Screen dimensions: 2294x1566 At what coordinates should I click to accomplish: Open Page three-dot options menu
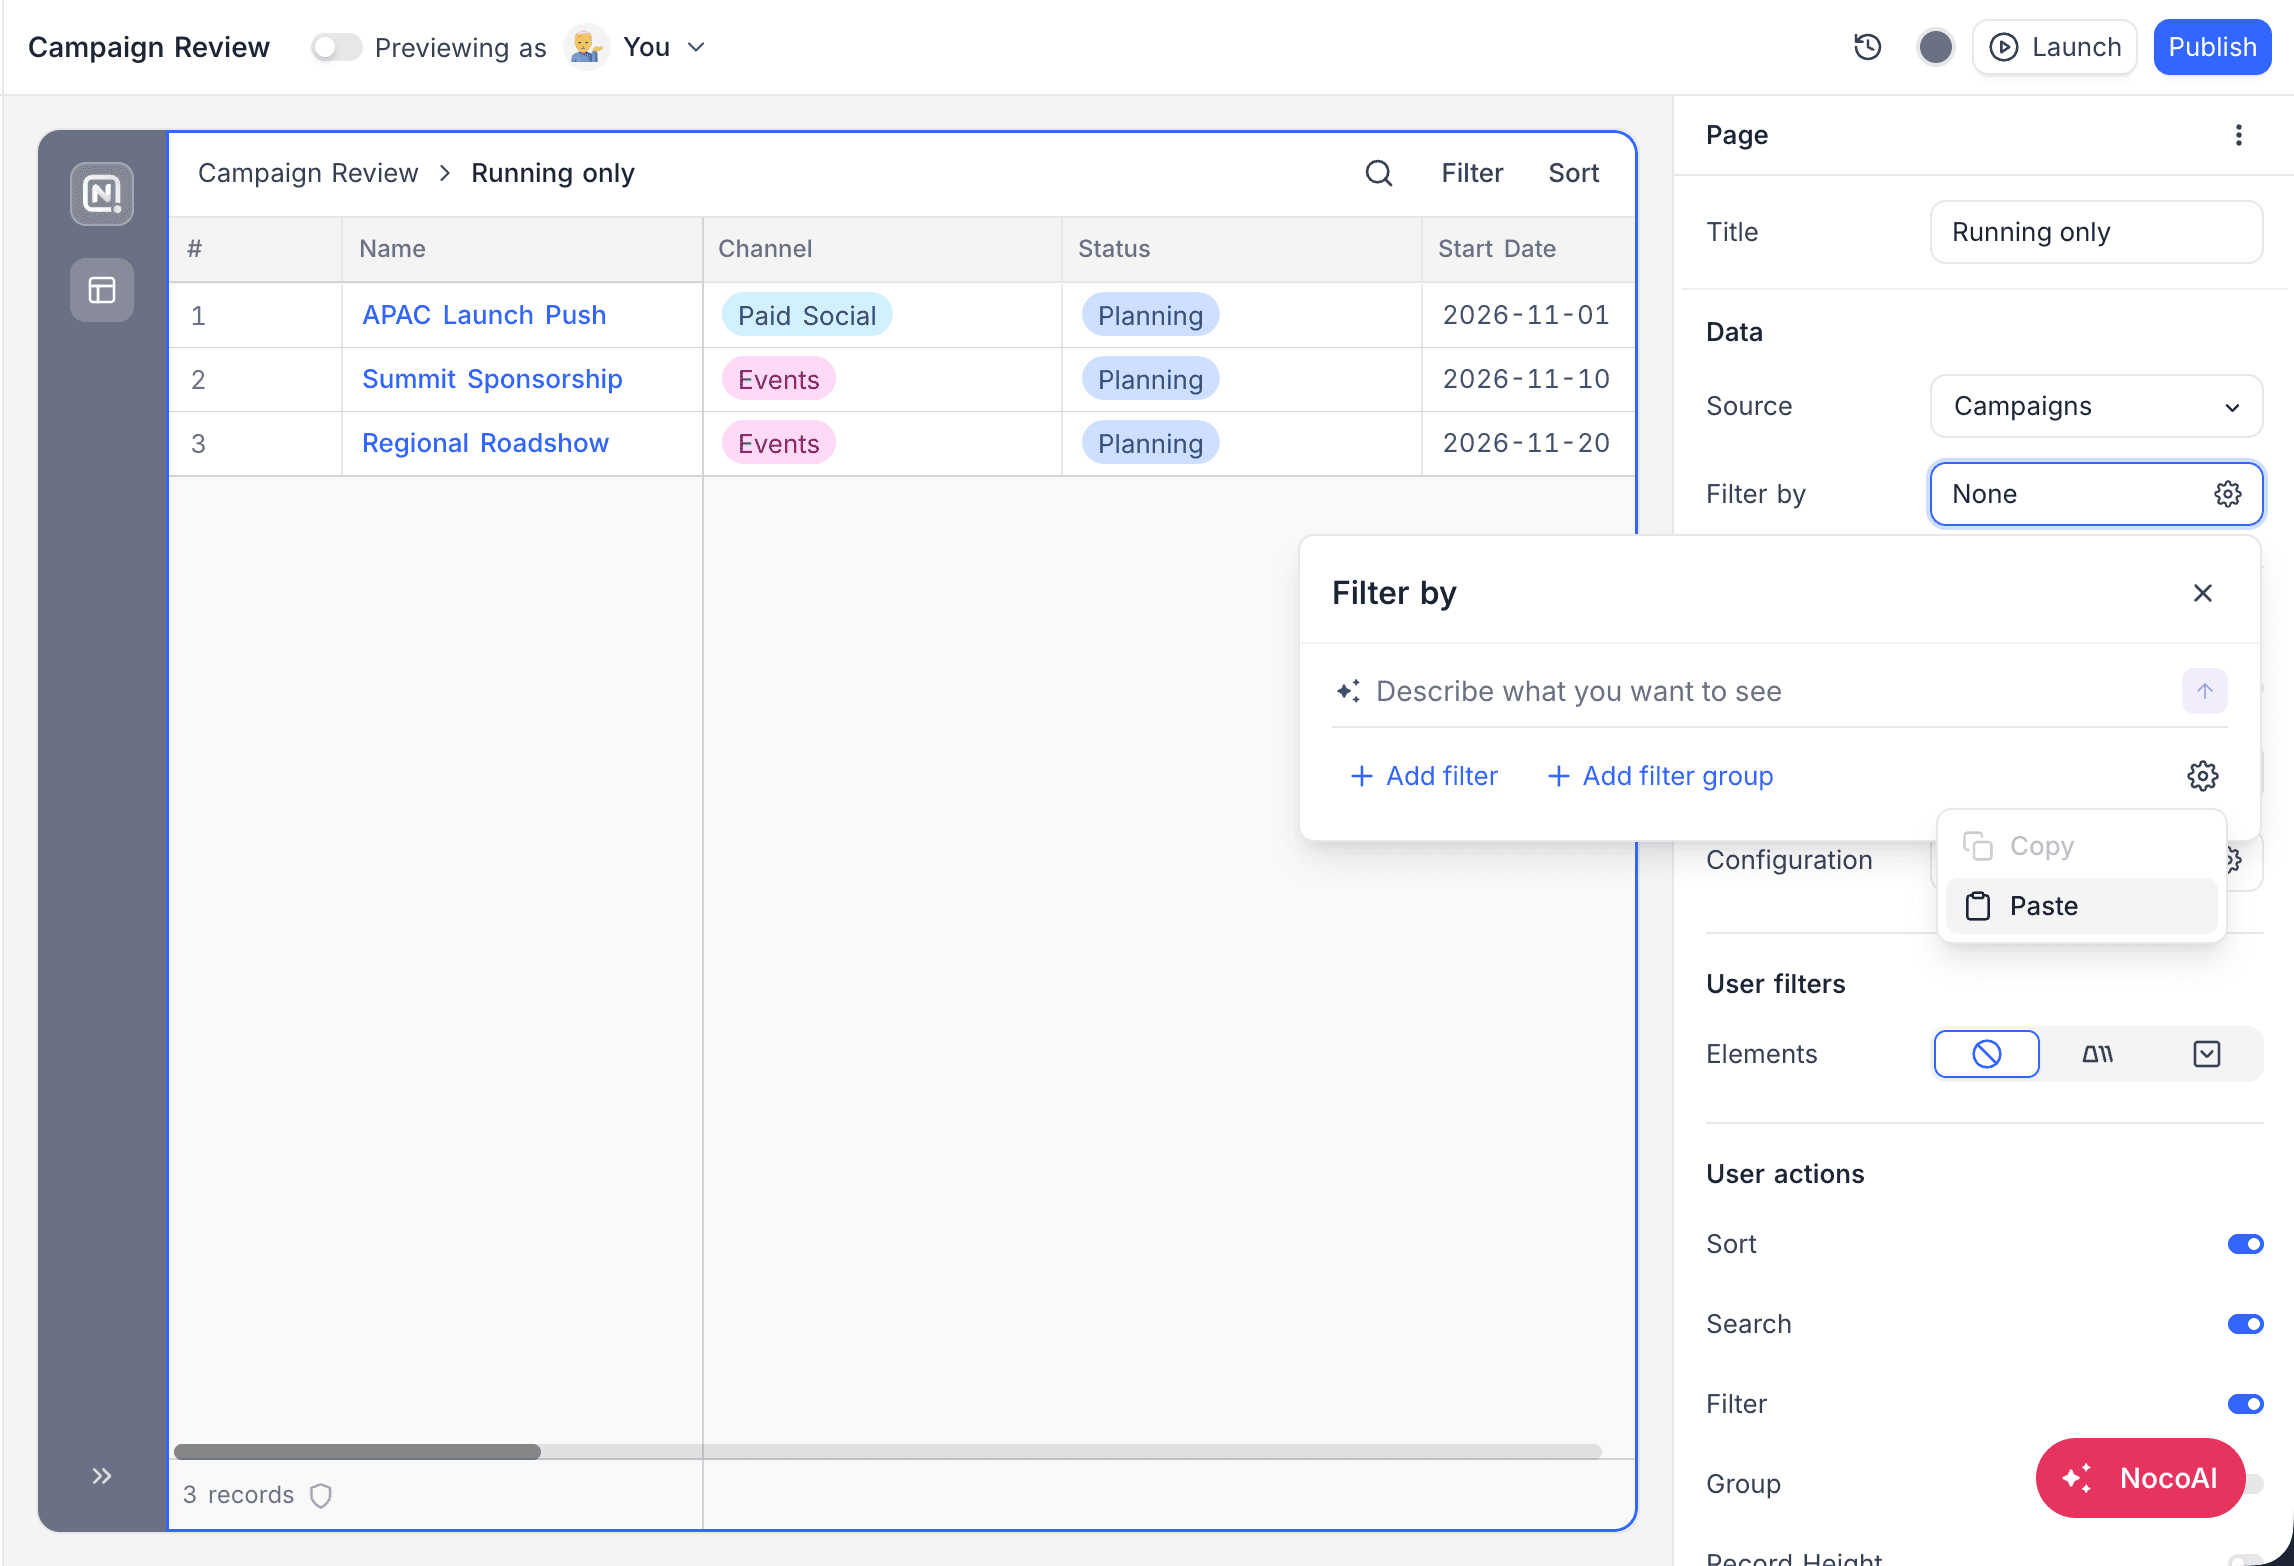[x=2238, y=135]
